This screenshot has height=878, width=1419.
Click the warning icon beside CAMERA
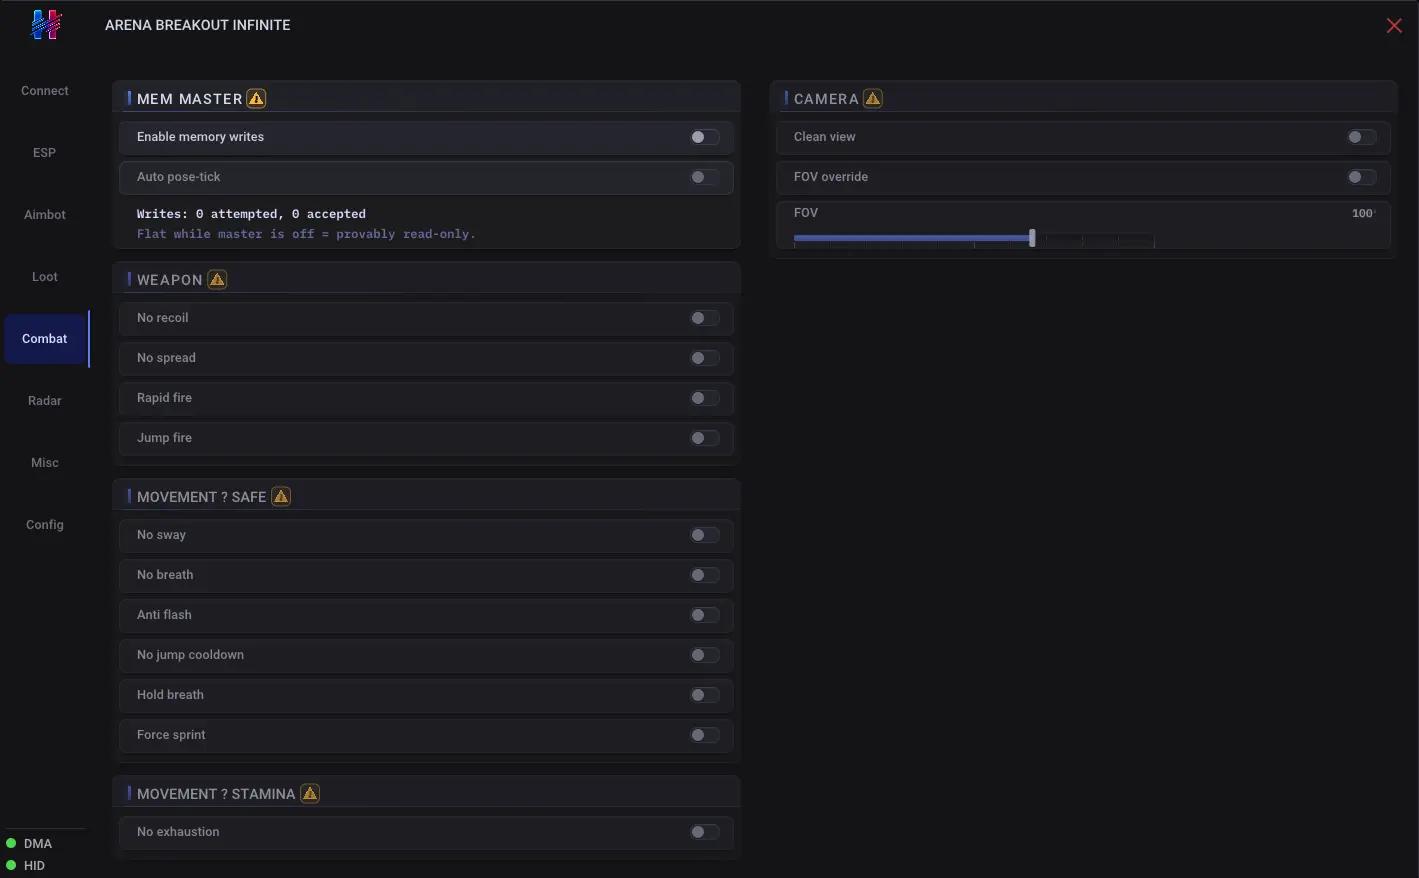tap(873, 98)
